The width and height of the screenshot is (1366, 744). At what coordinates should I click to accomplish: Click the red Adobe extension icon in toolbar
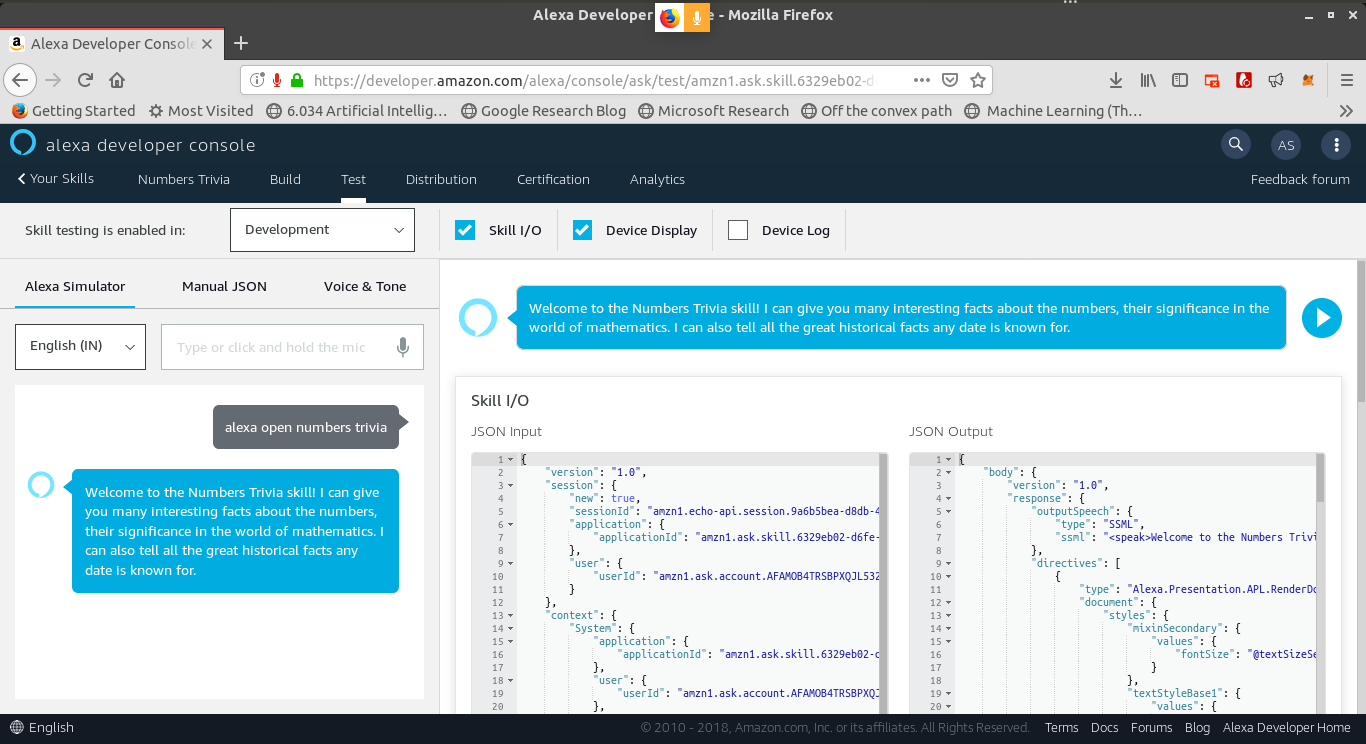click(x=1244, y=80)
